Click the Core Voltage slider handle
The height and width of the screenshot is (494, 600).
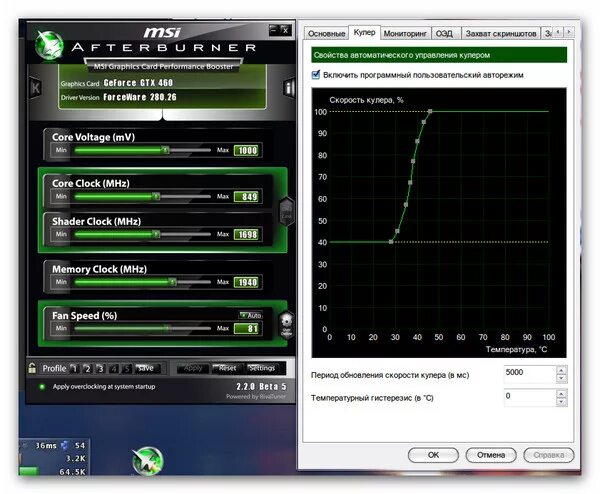165,150
